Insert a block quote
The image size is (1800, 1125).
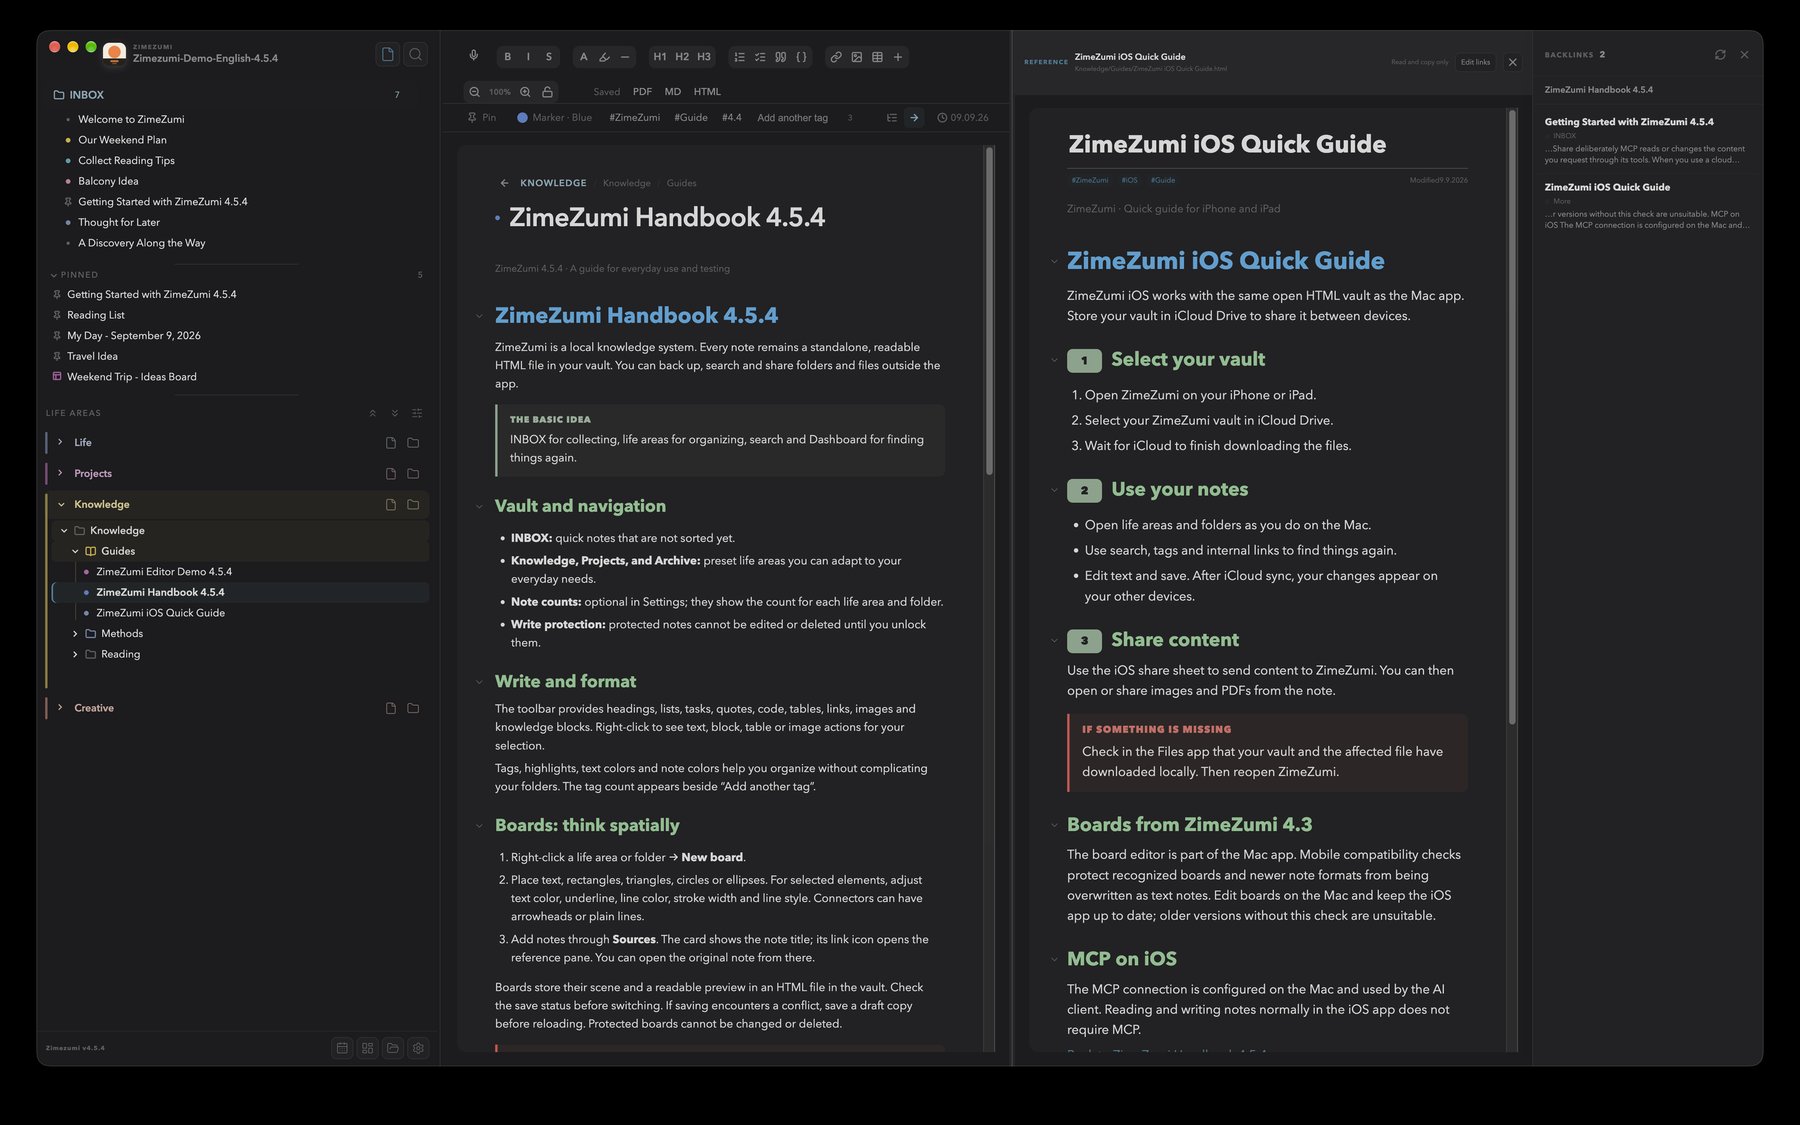click(x=781, y=57)
